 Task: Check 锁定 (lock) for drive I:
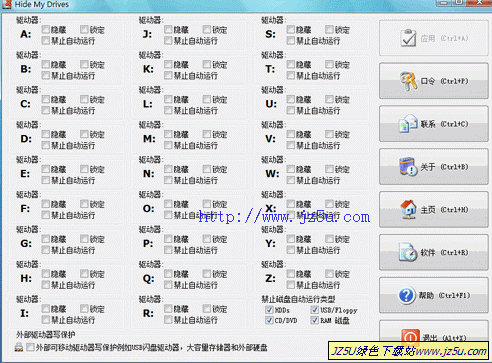[x=84, y=309]
